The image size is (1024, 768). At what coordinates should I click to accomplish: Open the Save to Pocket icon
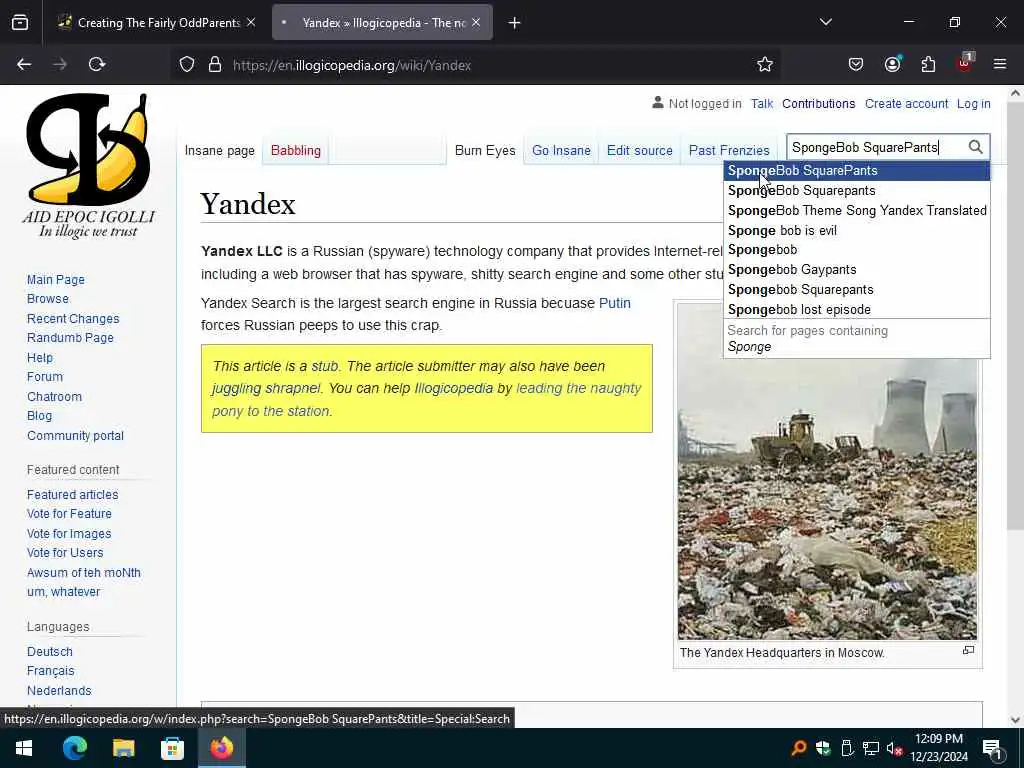(856, 64)
